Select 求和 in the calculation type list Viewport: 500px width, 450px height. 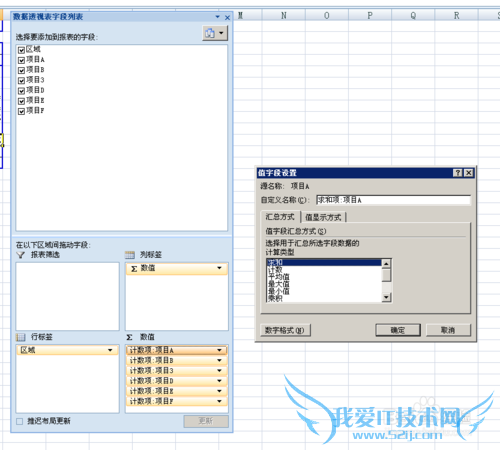click(324, 263)
